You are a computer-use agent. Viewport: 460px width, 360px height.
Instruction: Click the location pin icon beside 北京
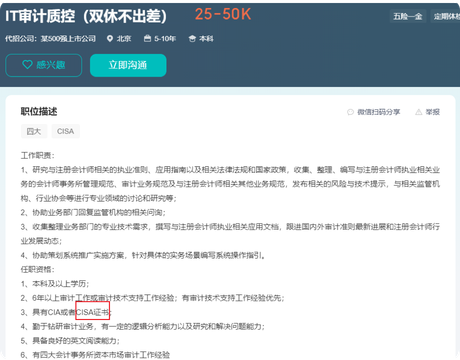coord(110,39)
